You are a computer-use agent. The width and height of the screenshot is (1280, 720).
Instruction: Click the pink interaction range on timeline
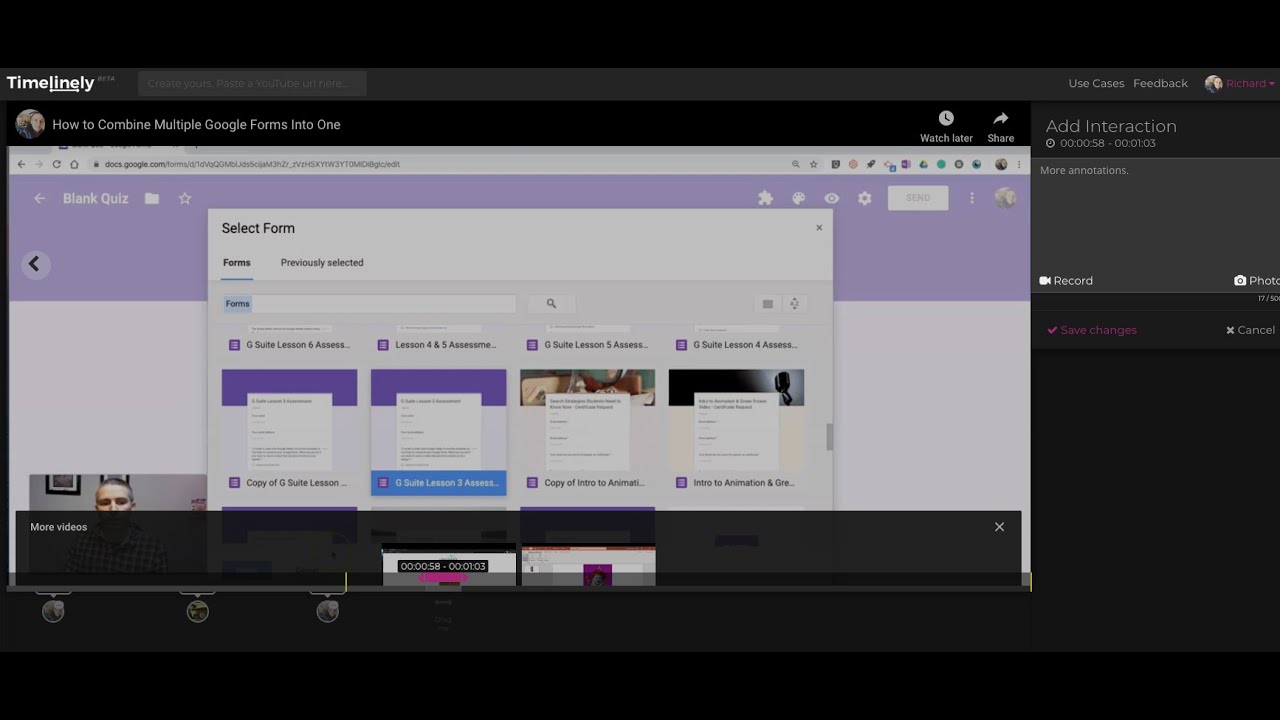pos(443,578)
